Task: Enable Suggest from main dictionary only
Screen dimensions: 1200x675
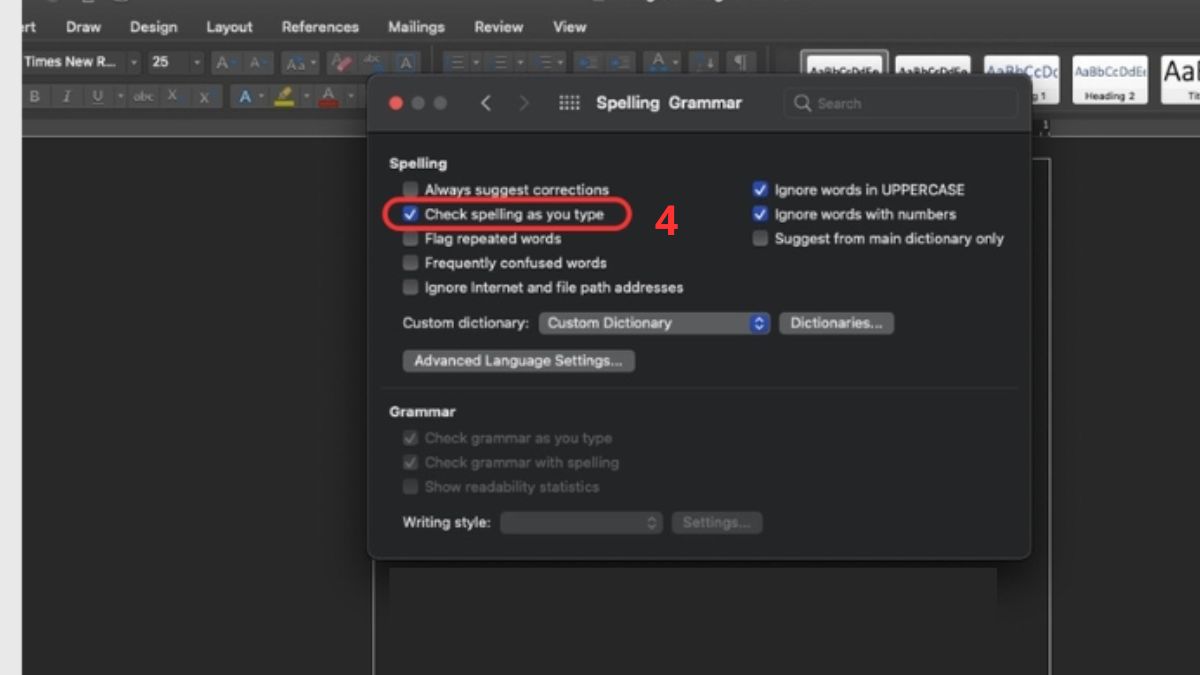Action: pyautogui.click(x=760, y=239)
